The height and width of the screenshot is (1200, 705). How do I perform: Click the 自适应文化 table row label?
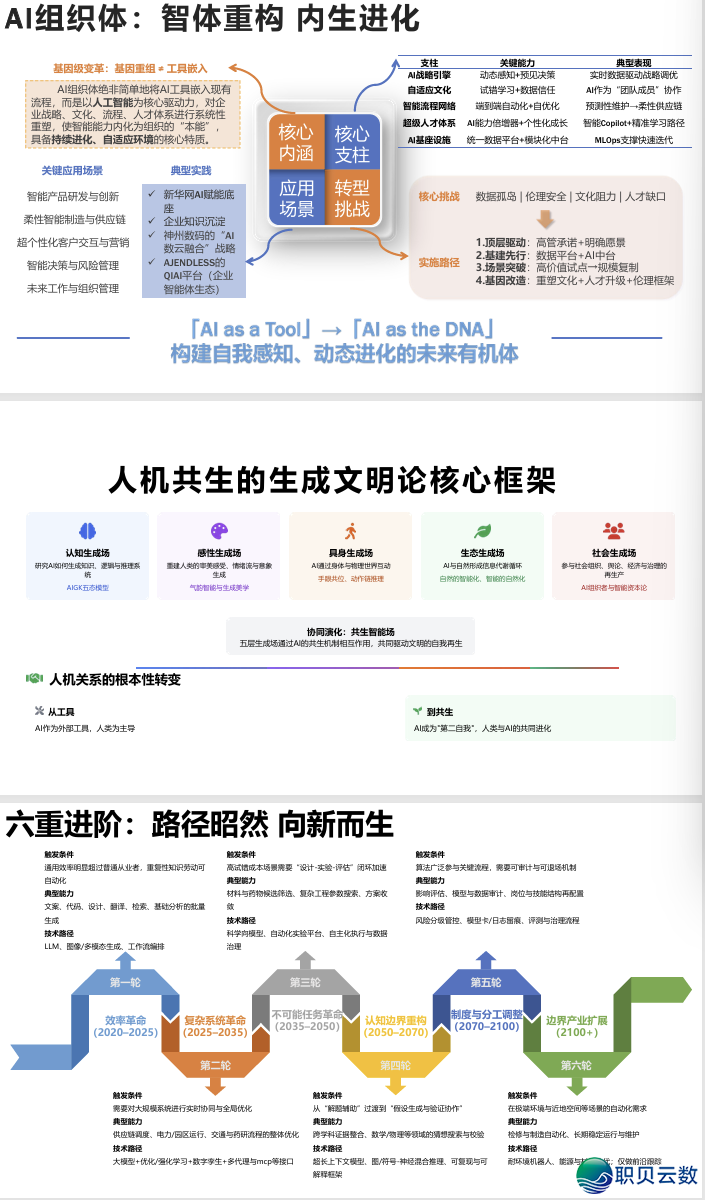430,90
